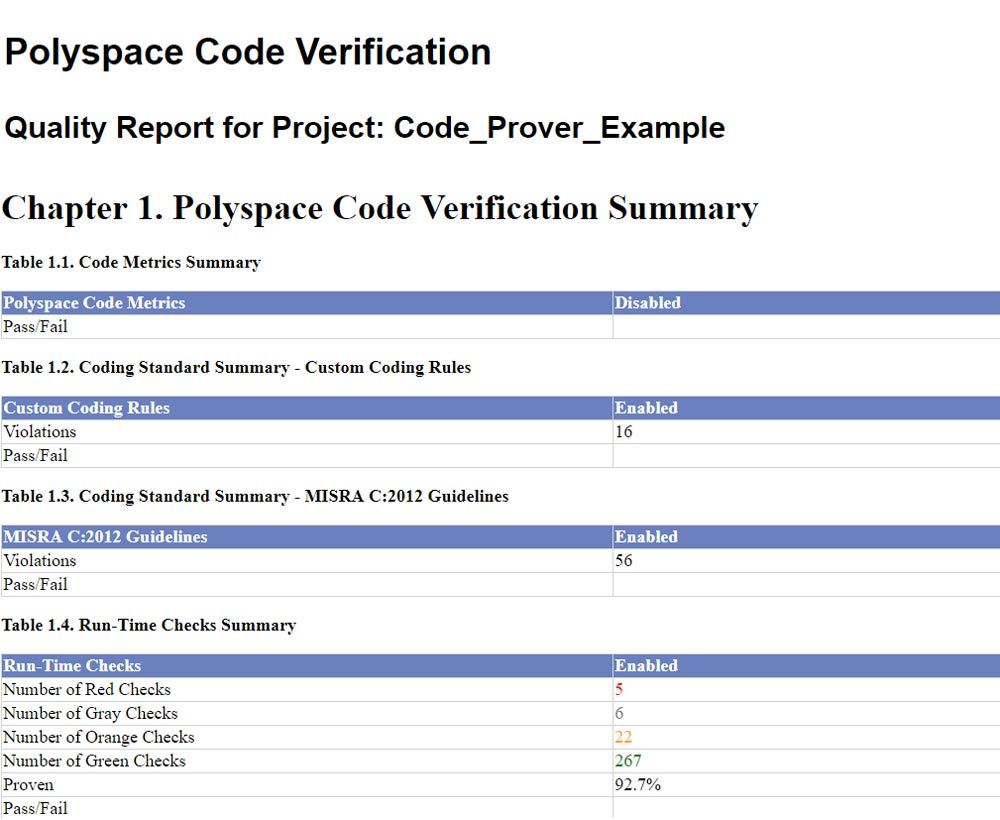Click the proven percentage '92.7%'

click(x=638, y=784)
